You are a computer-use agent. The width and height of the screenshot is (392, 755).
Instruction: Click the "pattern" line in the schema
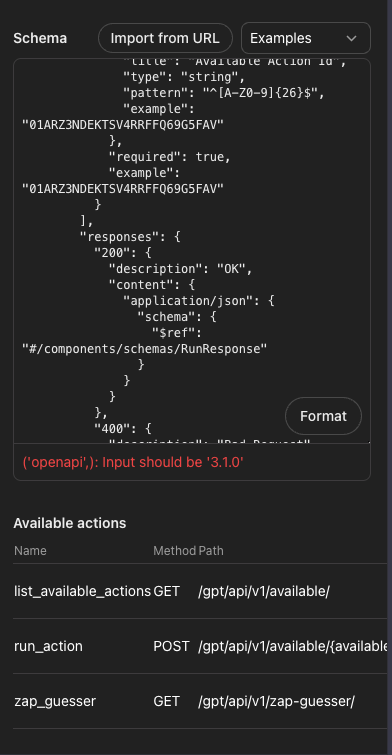point(224,93)
